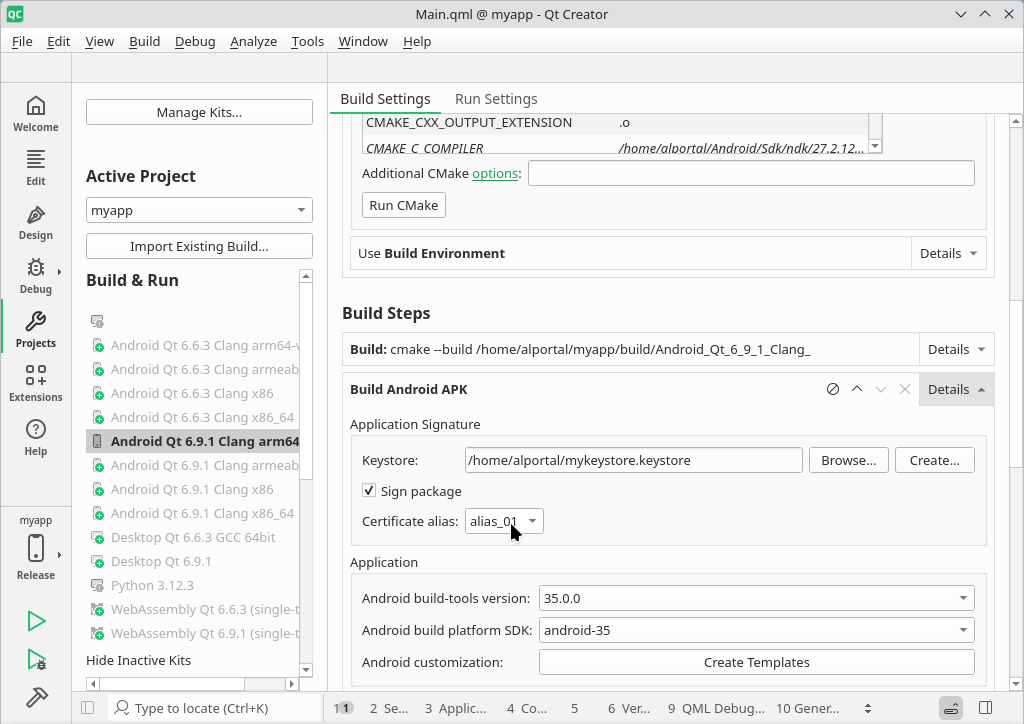The height and width of the screenshot is (724, 1024).
Task: Select the WebAssembly Qt 6.6.3 kit
Action: pyautogui.click(x=193, y=610)
